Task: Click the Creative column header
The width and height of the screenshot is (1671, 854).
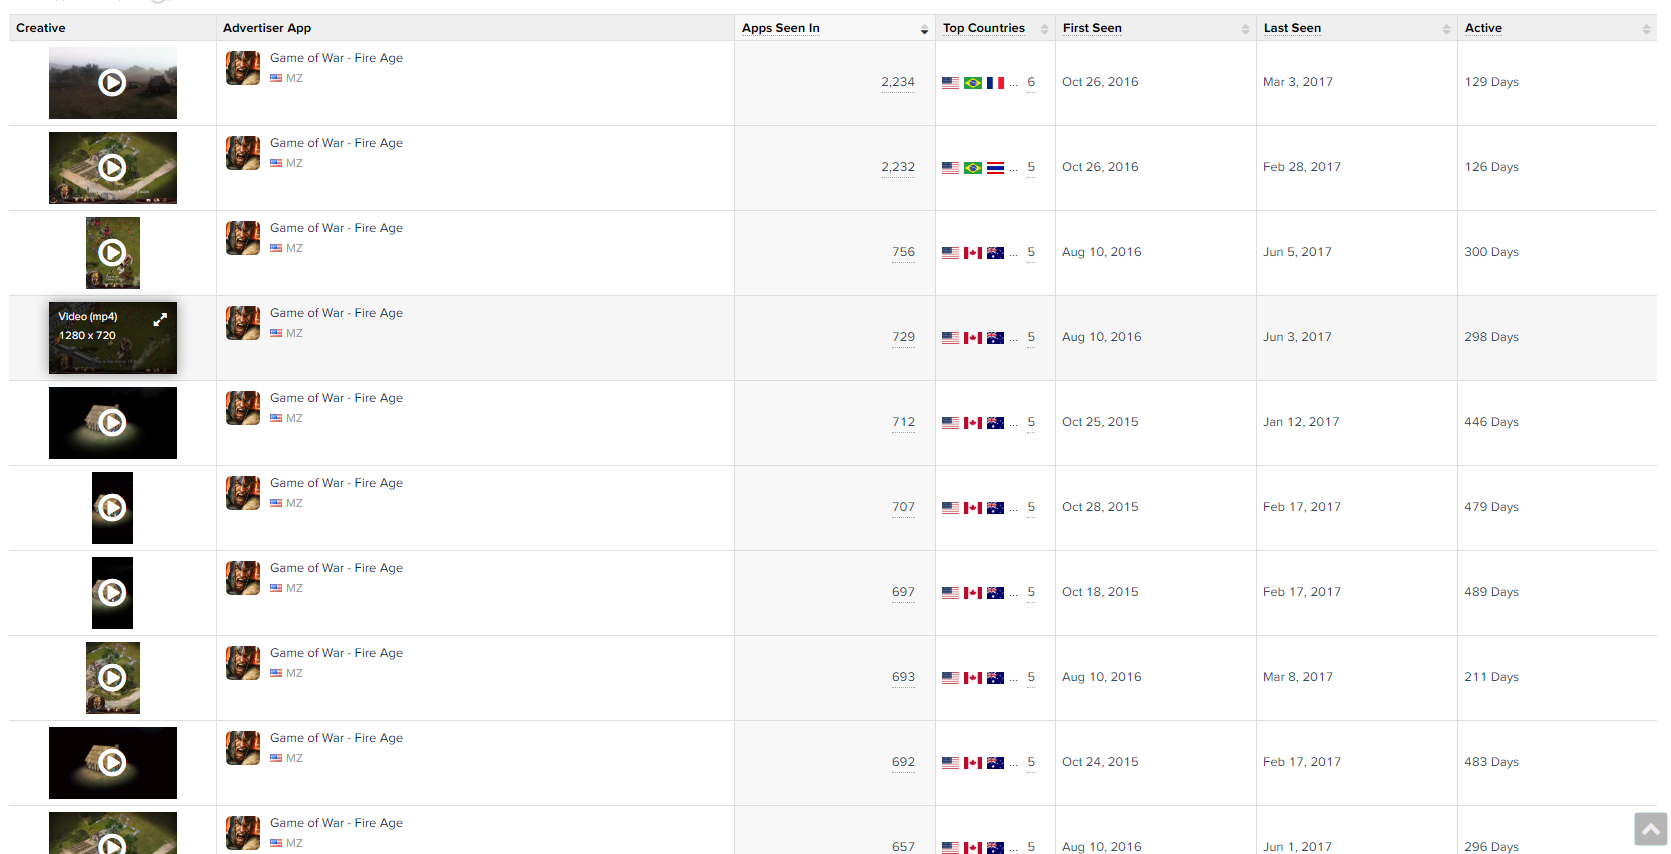Action: point(41,28)
